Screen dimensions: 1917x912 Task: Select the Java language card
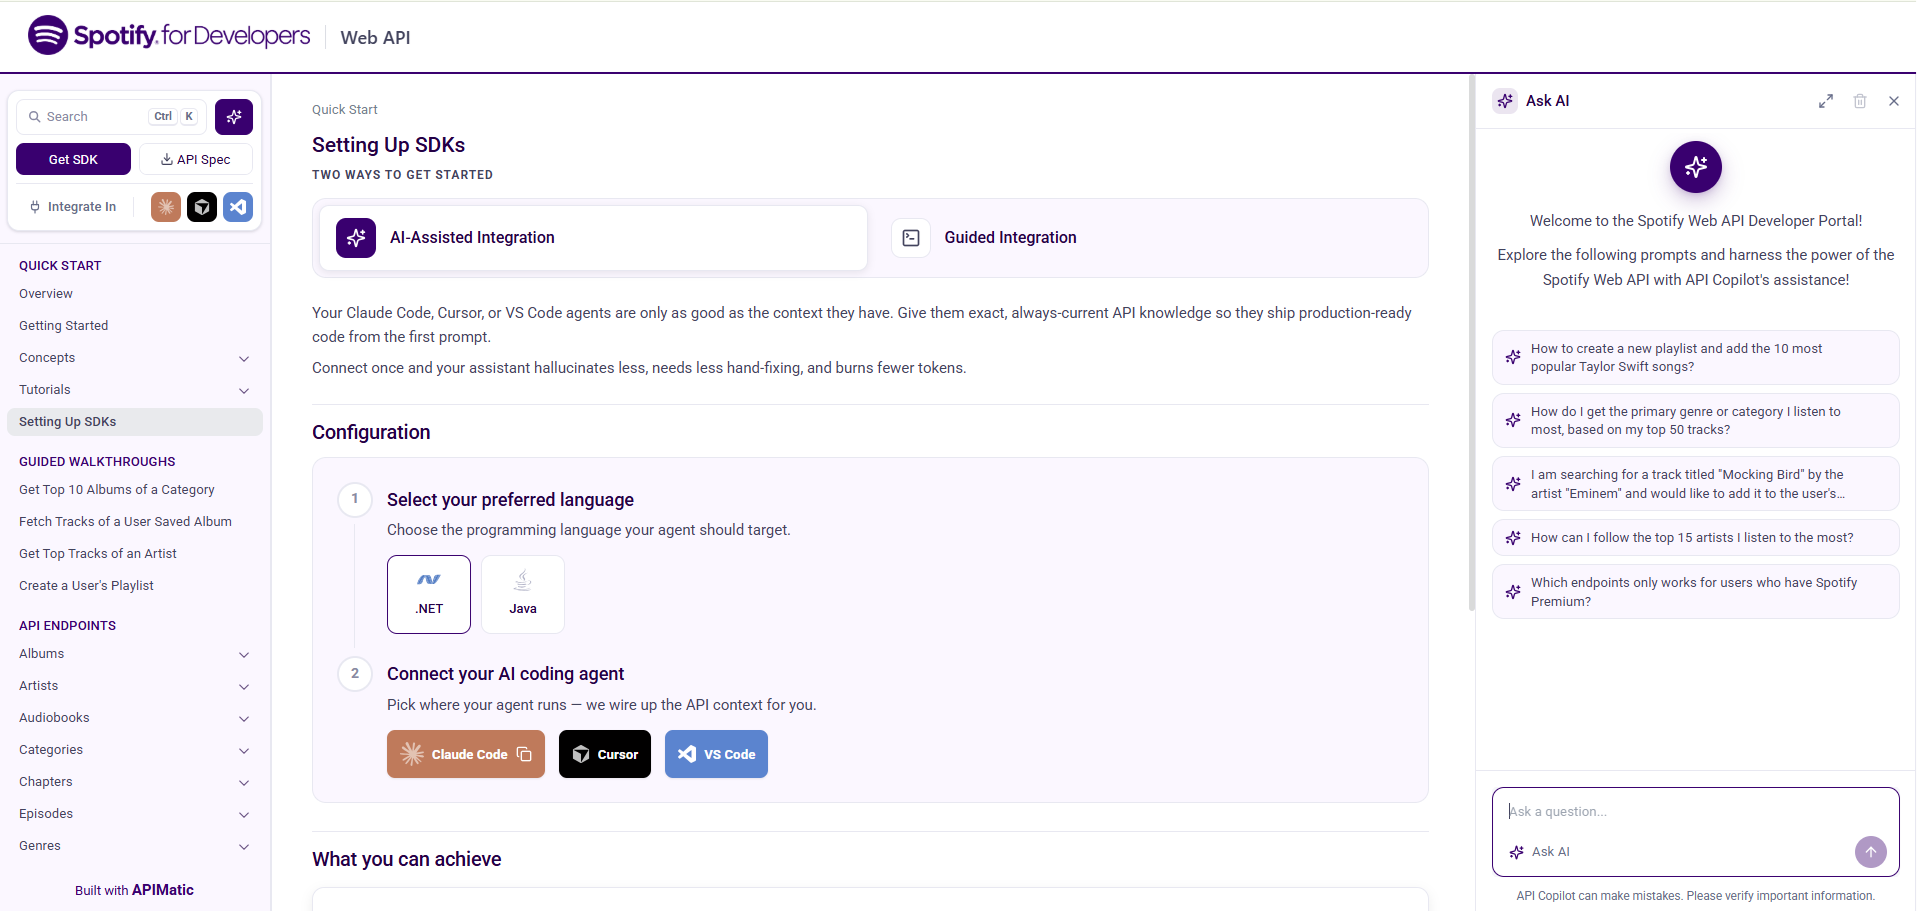523,594
